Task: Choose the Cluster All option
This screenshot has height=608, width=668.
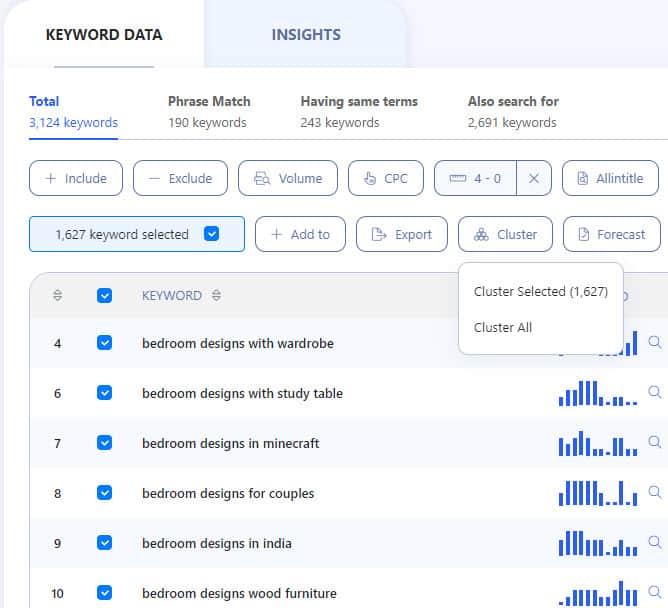Action: pos(503,327)
